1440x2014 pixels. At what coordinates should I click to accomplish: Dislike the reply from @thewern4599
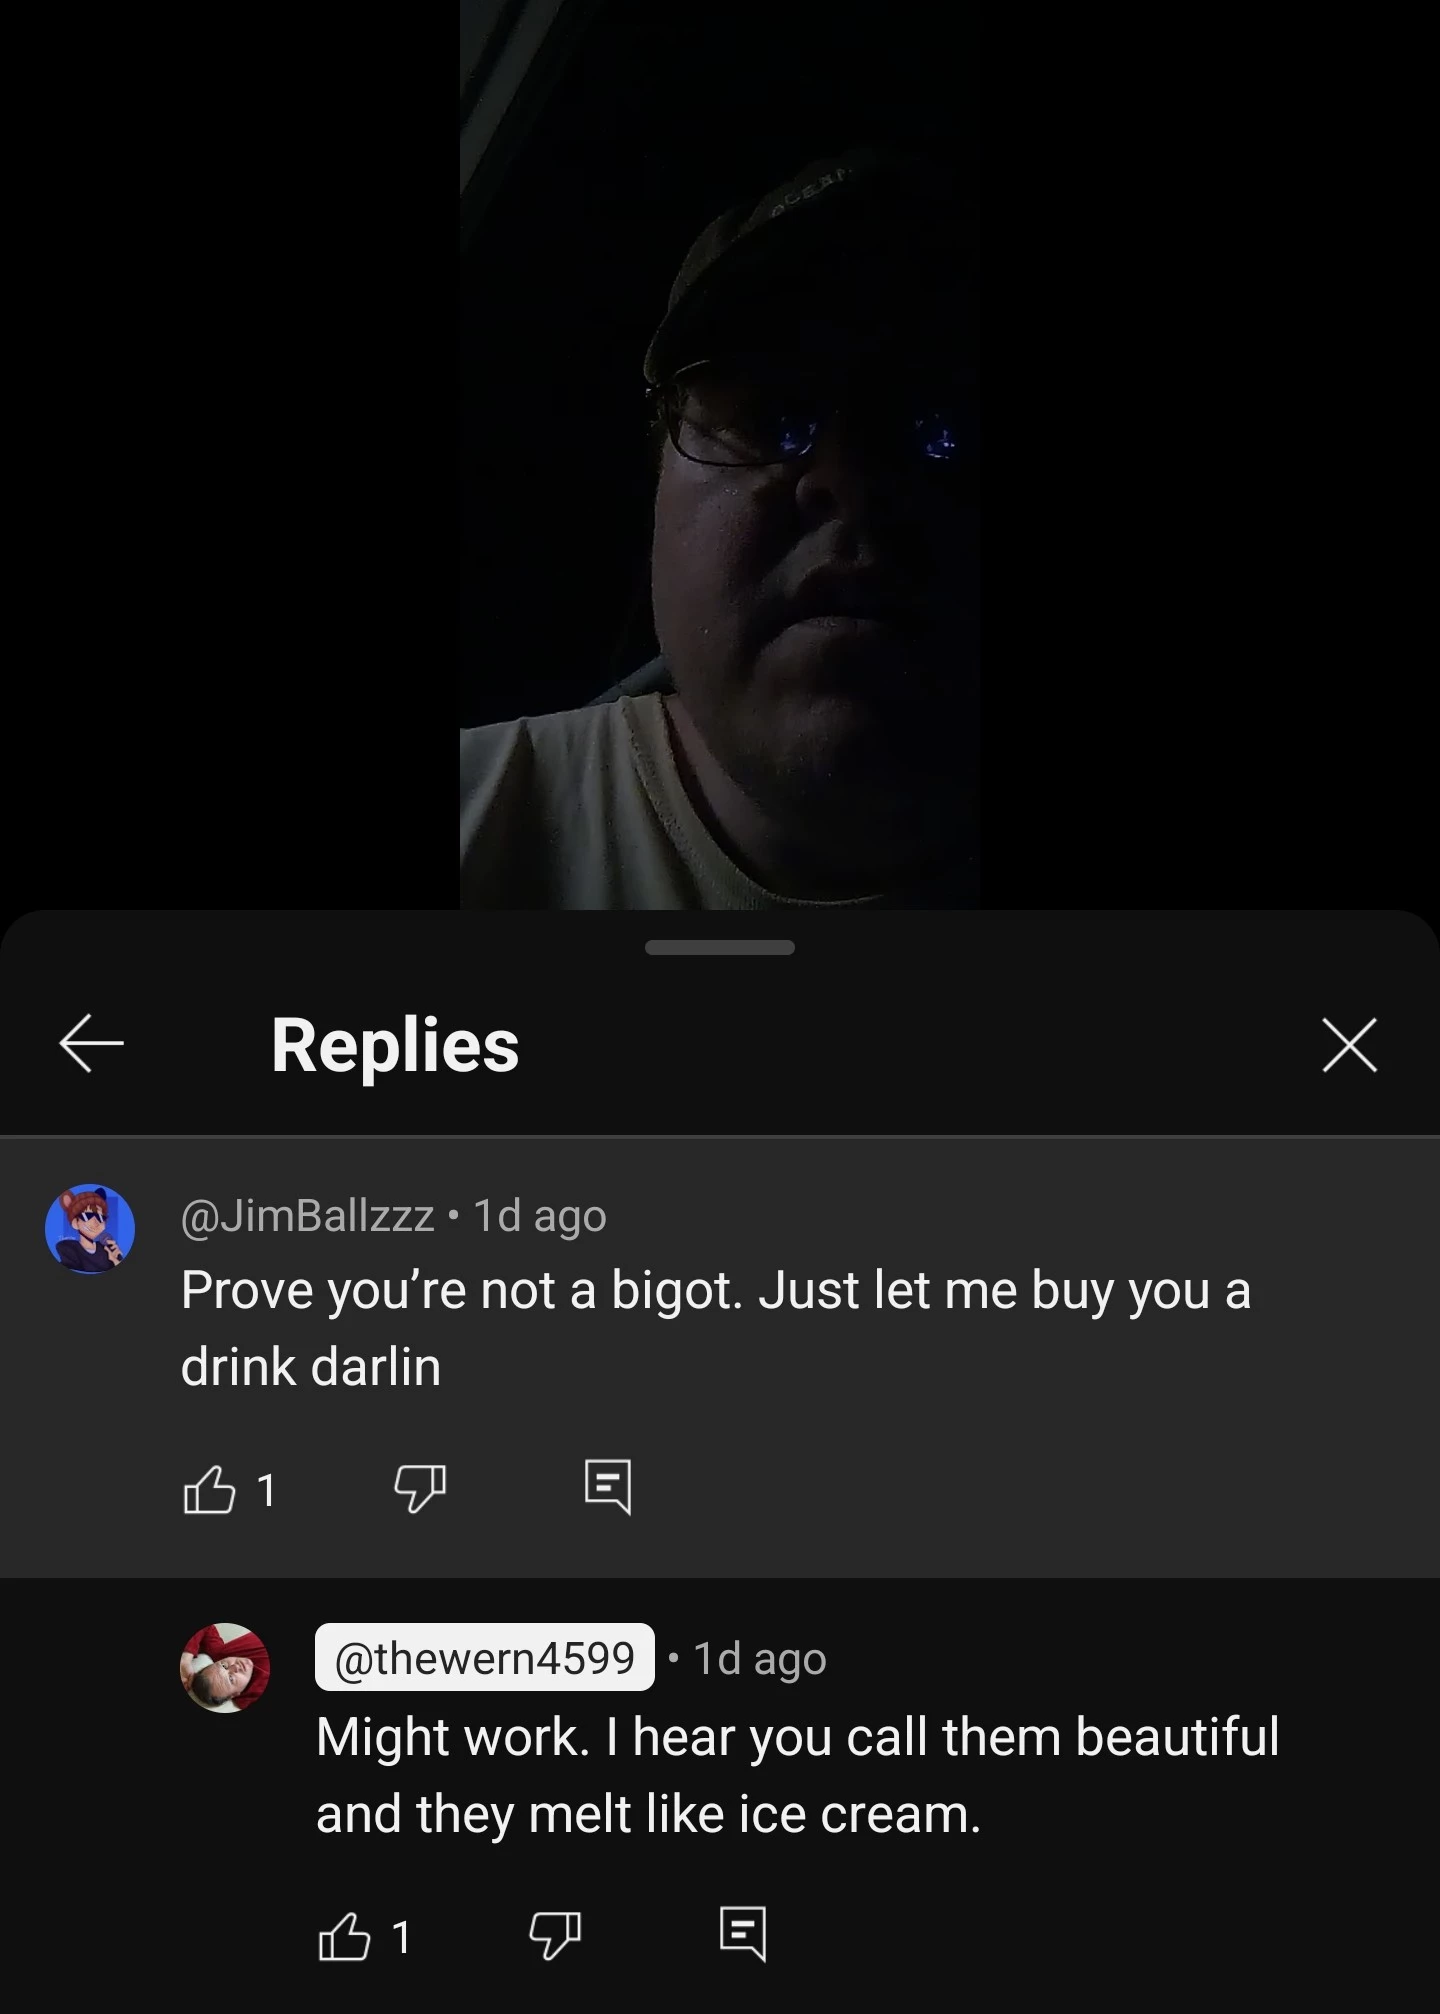pos(555,1936)
